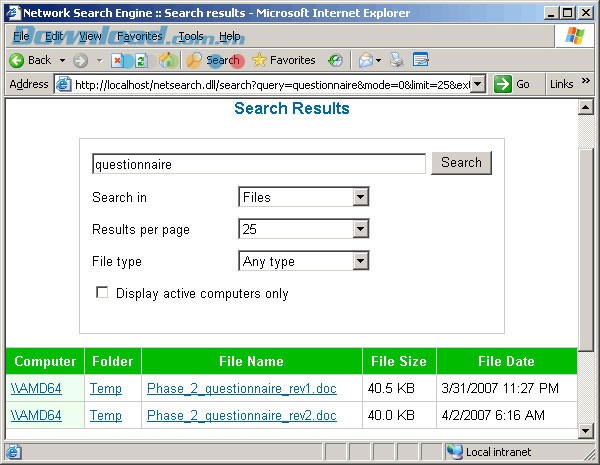Click the Search button beside the query box

(x=461, y=163)
